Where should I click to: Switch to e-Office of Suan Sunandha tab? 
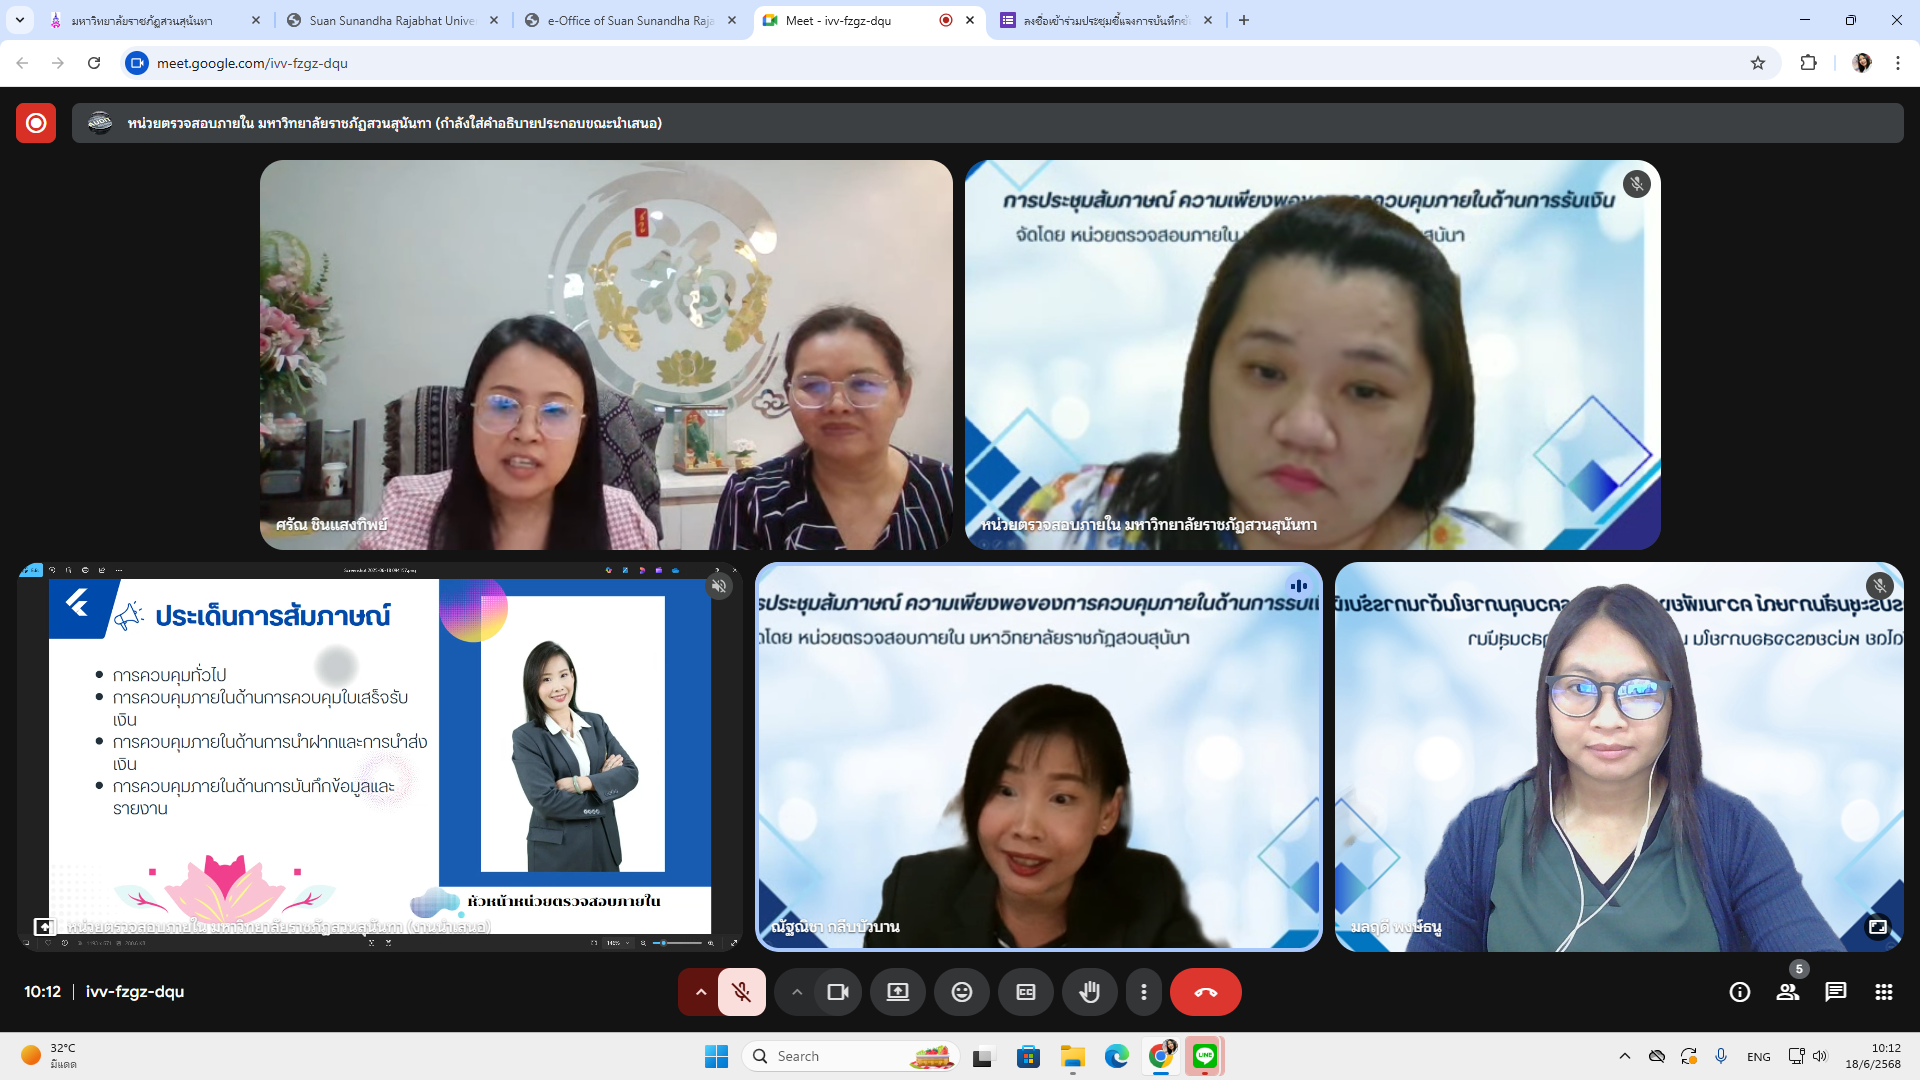[630, 20]
